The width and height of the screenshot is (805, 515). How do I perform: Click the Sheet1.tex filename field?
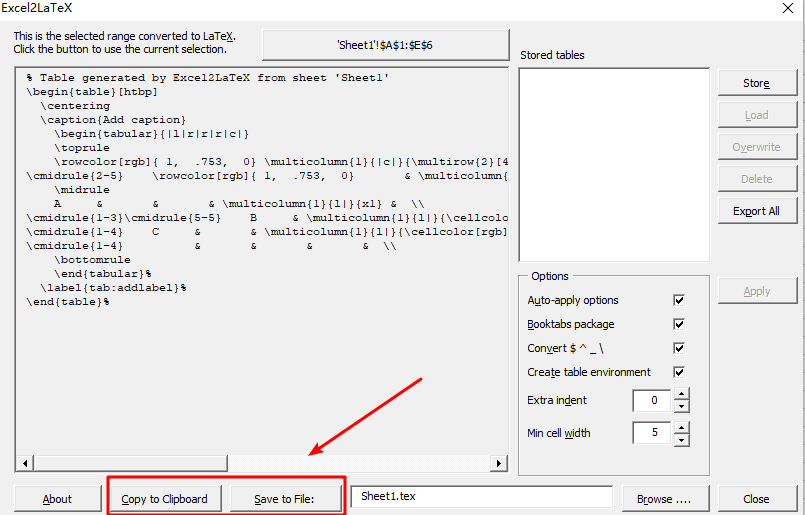click(482, 497)
